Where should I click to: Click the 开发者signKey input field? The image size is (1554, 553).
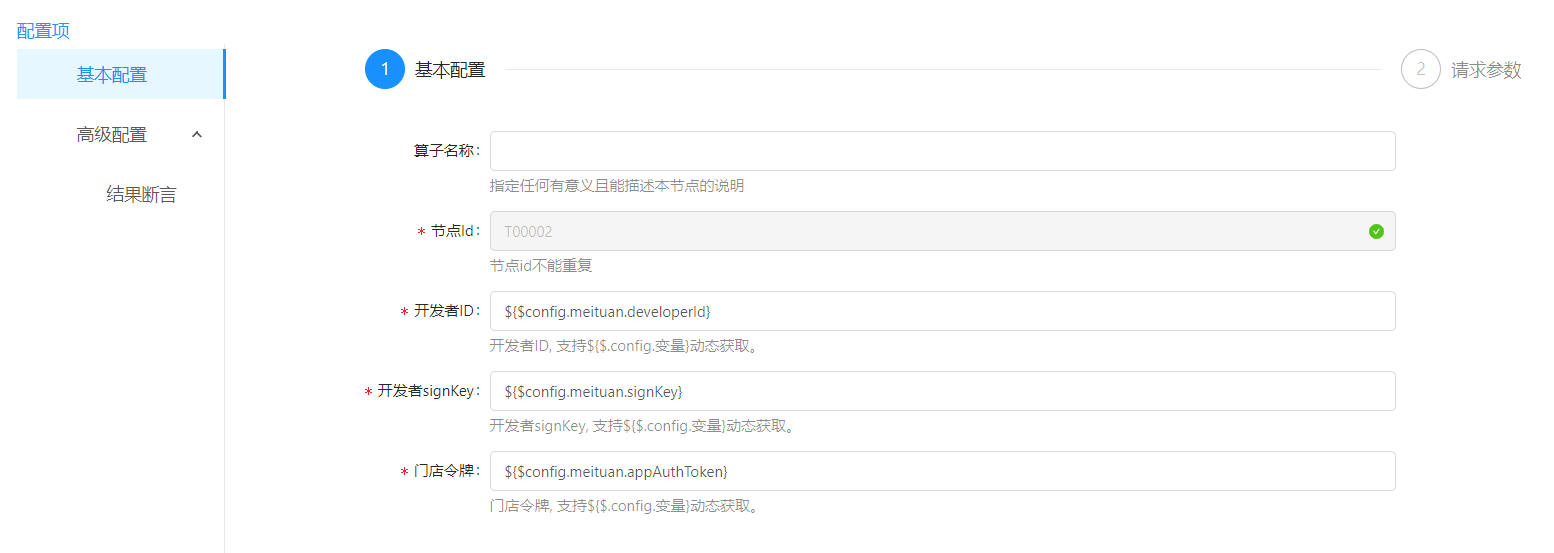[941, 391]
